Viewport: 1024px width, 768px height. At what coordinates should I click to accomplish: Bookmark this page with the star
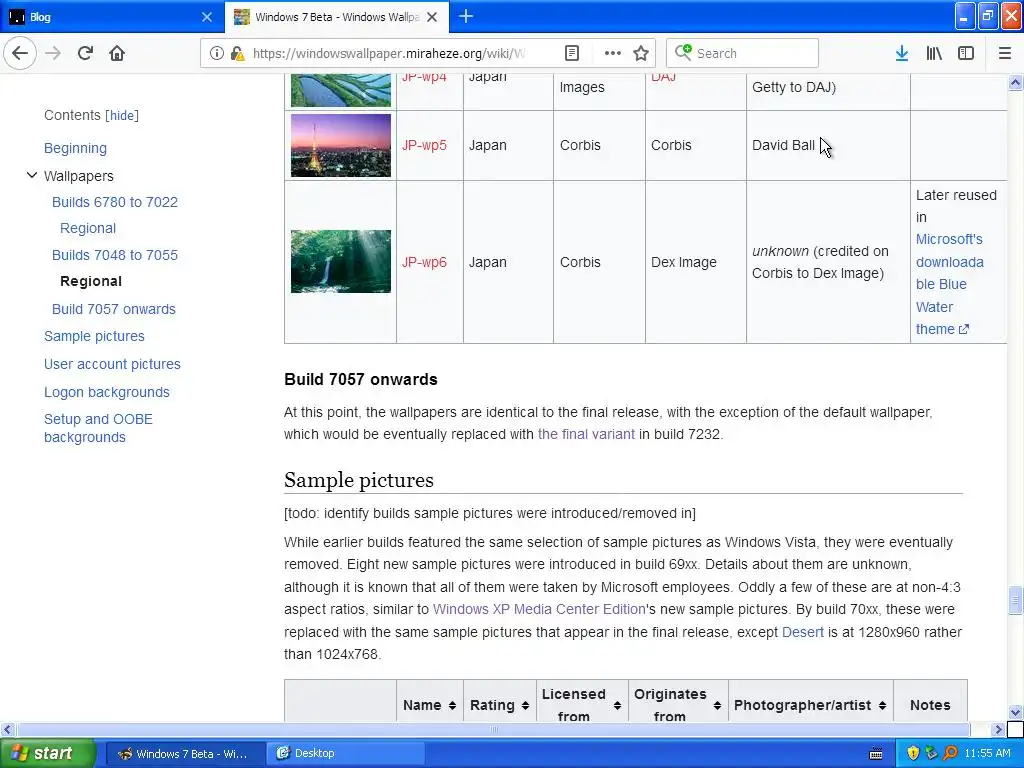641,54
